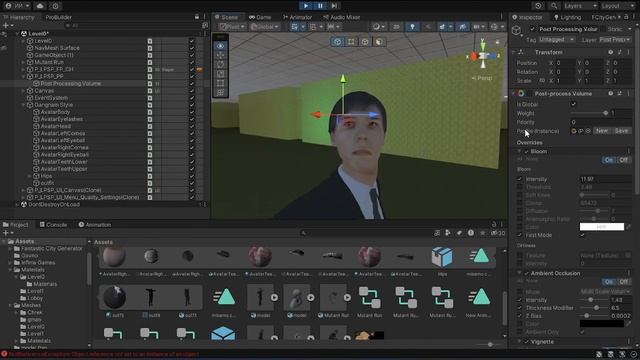Open the Audio Mixer tab

click(342, 17)
